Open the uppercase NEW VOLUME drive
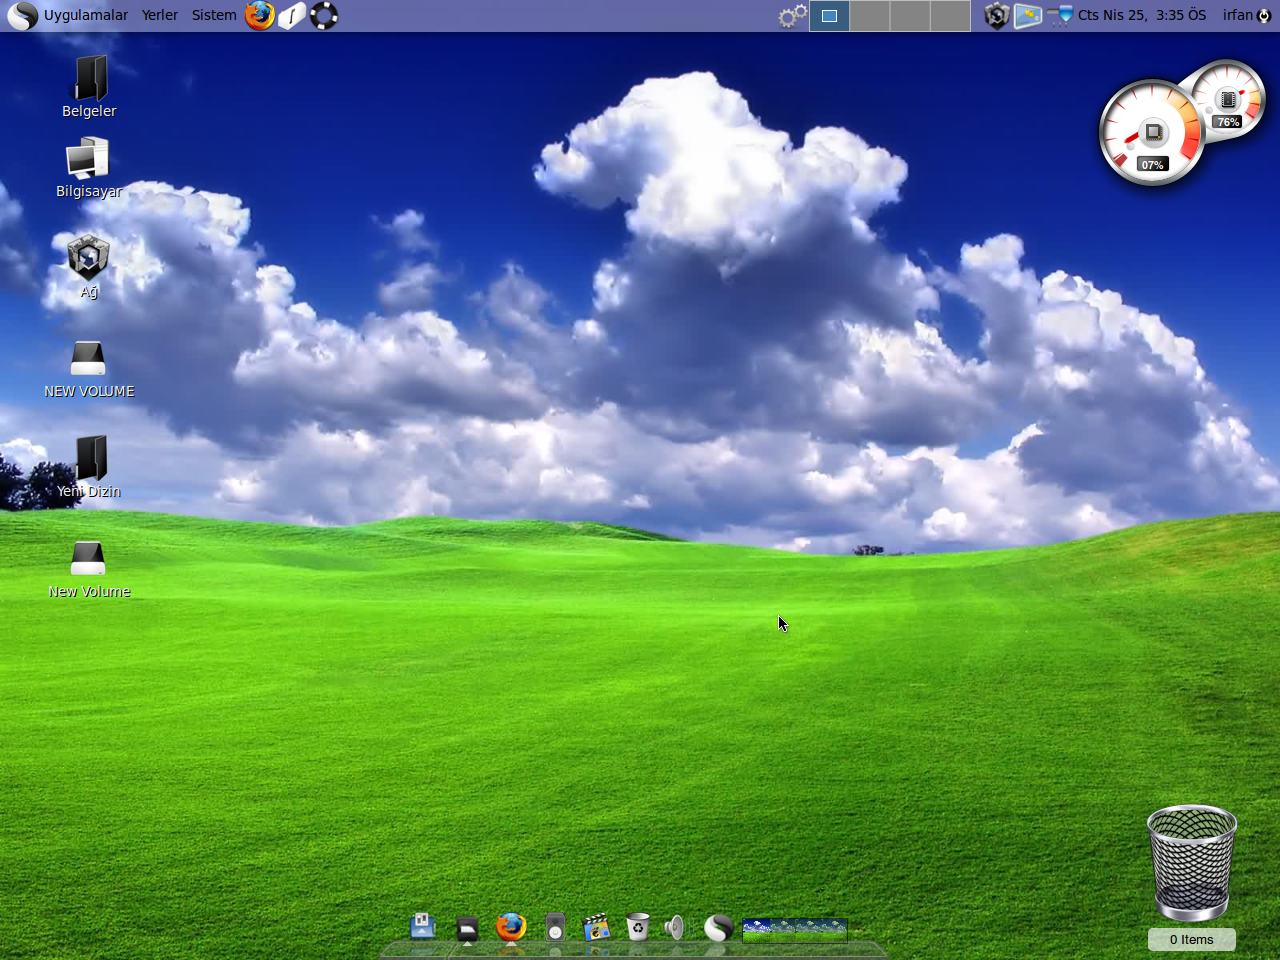The image size is (1280, 960). 88,359
